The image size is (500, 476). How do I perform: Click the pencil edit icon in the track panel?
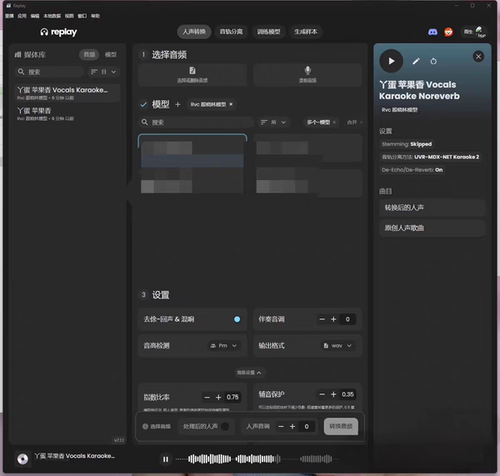[x=416, y=61]
